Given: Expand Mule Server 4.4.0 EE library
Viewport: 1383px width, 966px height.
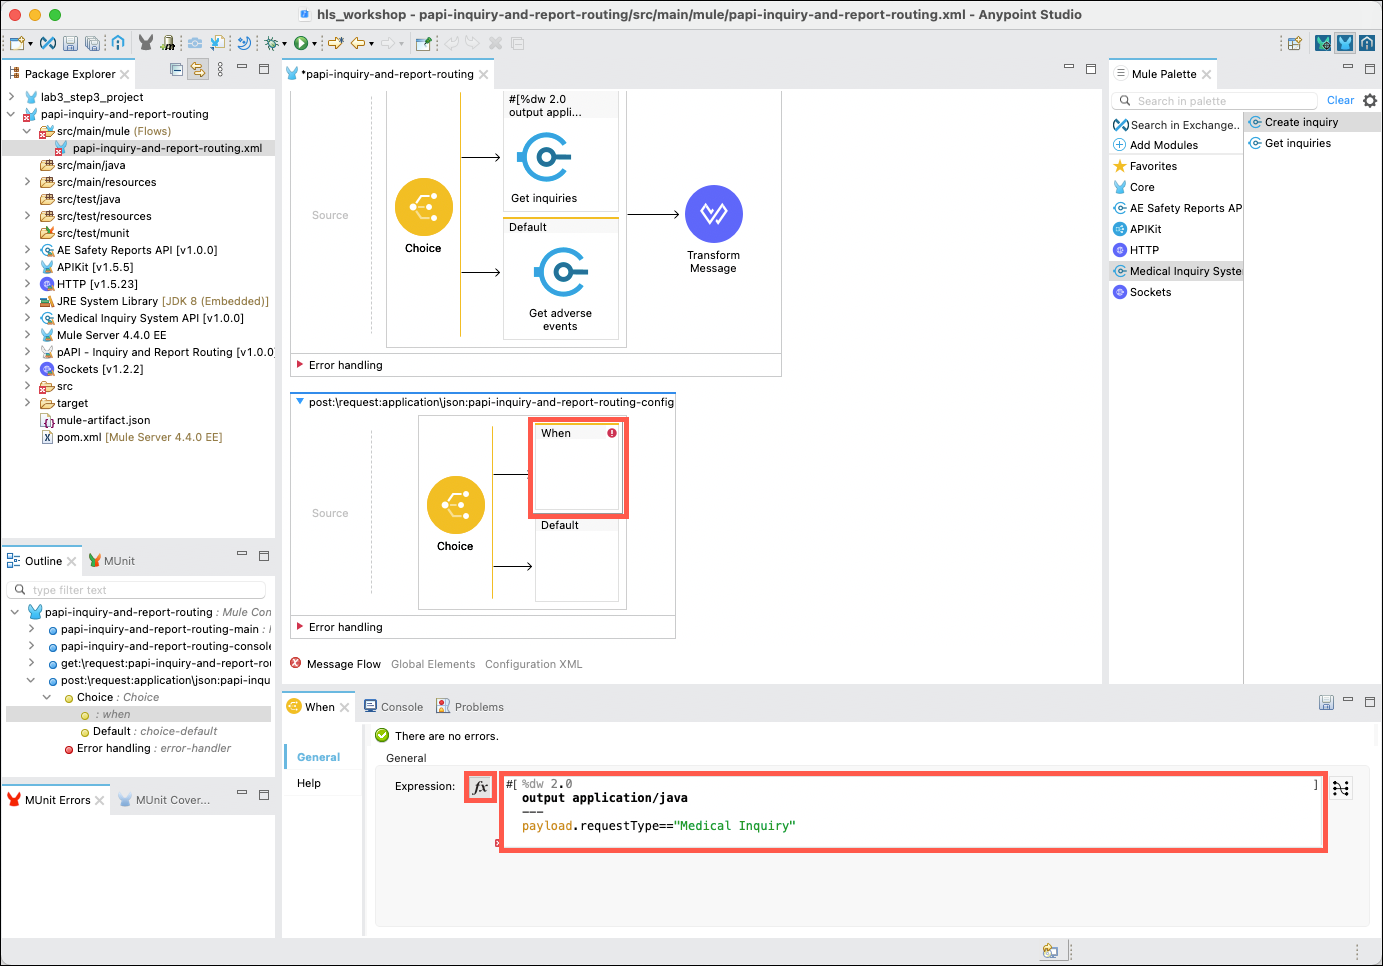Looking at the screenshot, I should [27, 335].
